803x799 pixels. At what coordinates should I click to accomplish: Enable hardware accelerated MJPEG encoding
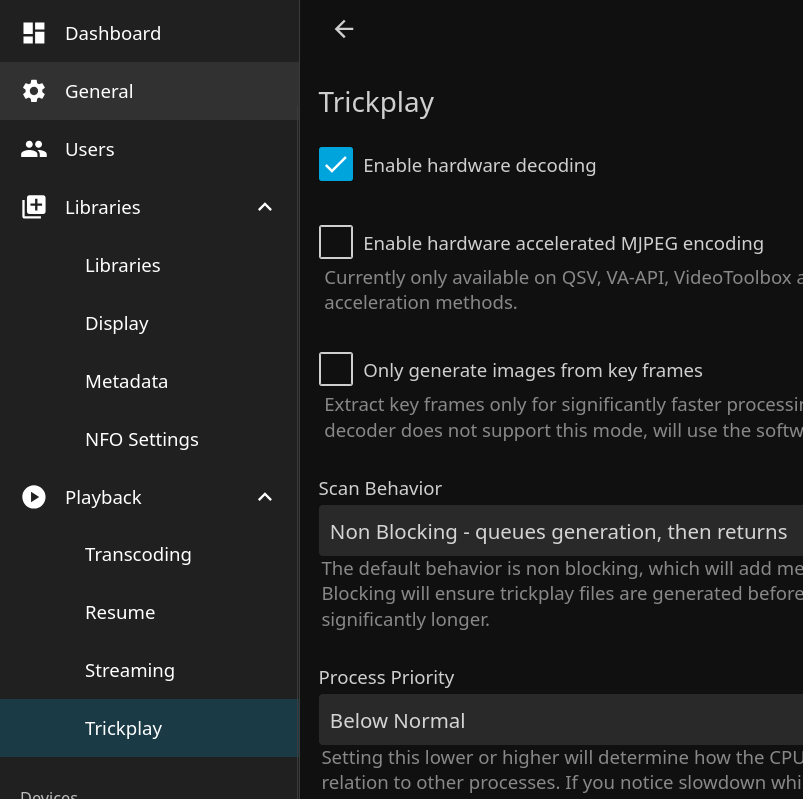336,242
